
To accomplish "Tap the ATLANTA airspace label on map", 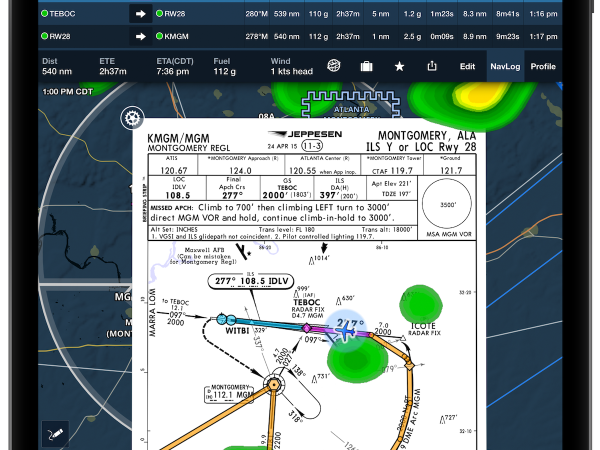I will coord(352,109).
